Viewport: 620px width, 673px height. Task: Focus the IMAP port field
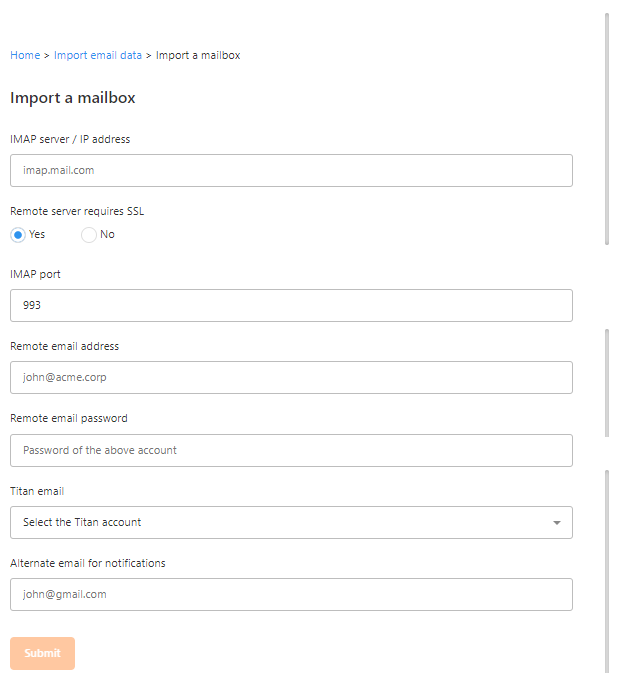[x=291, y=306]
